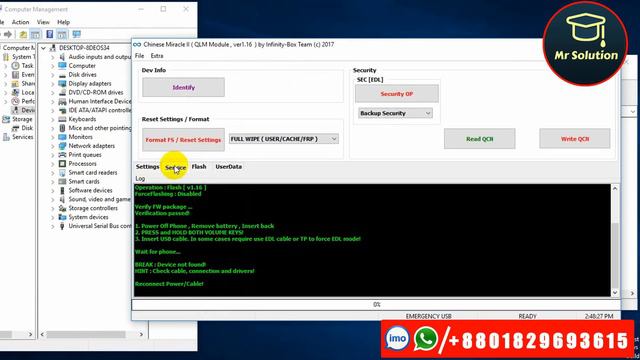
Task: Click show/hide console tree toolbar icon
Action: tap(36, 34)
